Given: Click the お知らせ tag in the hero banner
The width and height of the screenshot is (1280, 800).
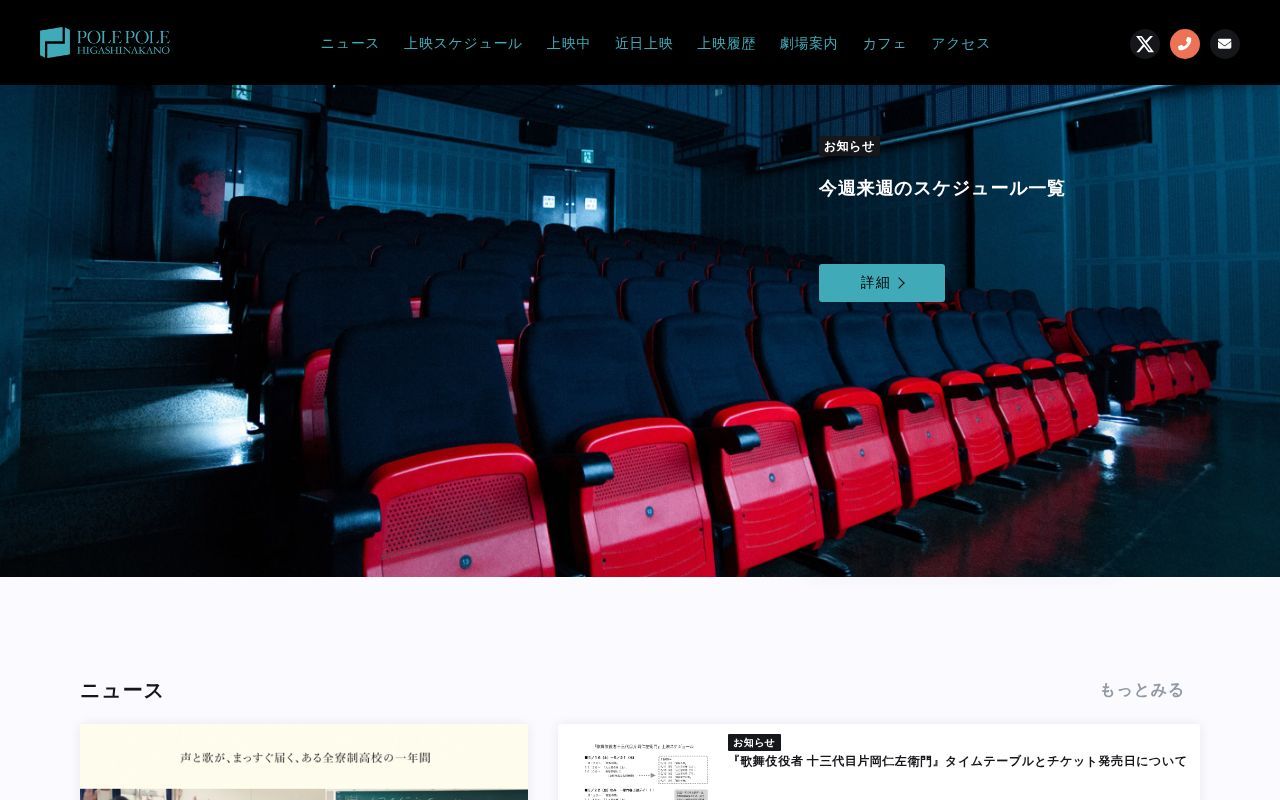Looking at the screenshot, I should (x=849, y=146).
